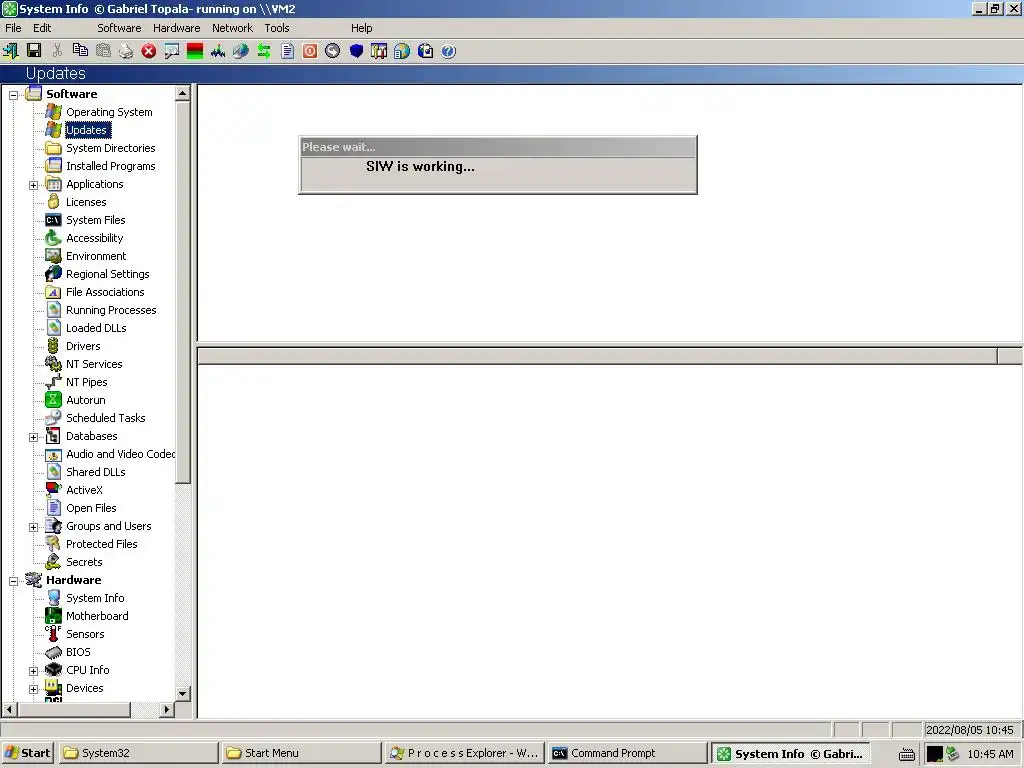Click the globe network icon in toolbar
This screenshot has width=1024, height=768.
pyautogui.click(x=241, y=51)
